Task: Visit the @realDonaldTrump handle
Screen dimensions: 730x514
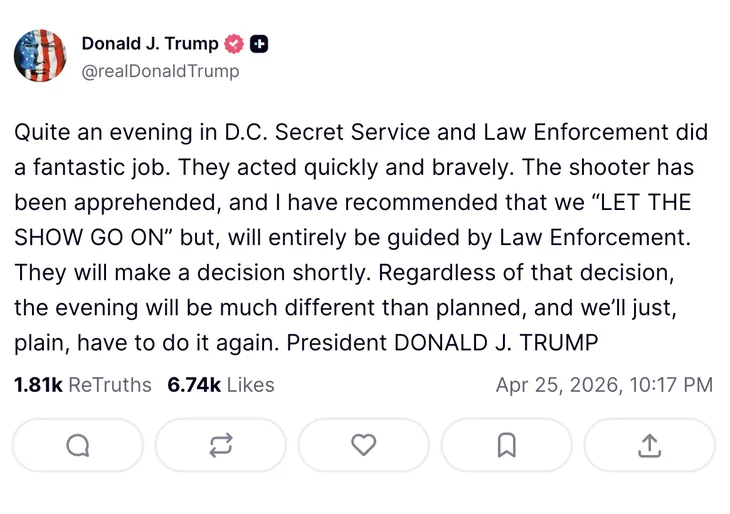Action: [x=160, y=71]
